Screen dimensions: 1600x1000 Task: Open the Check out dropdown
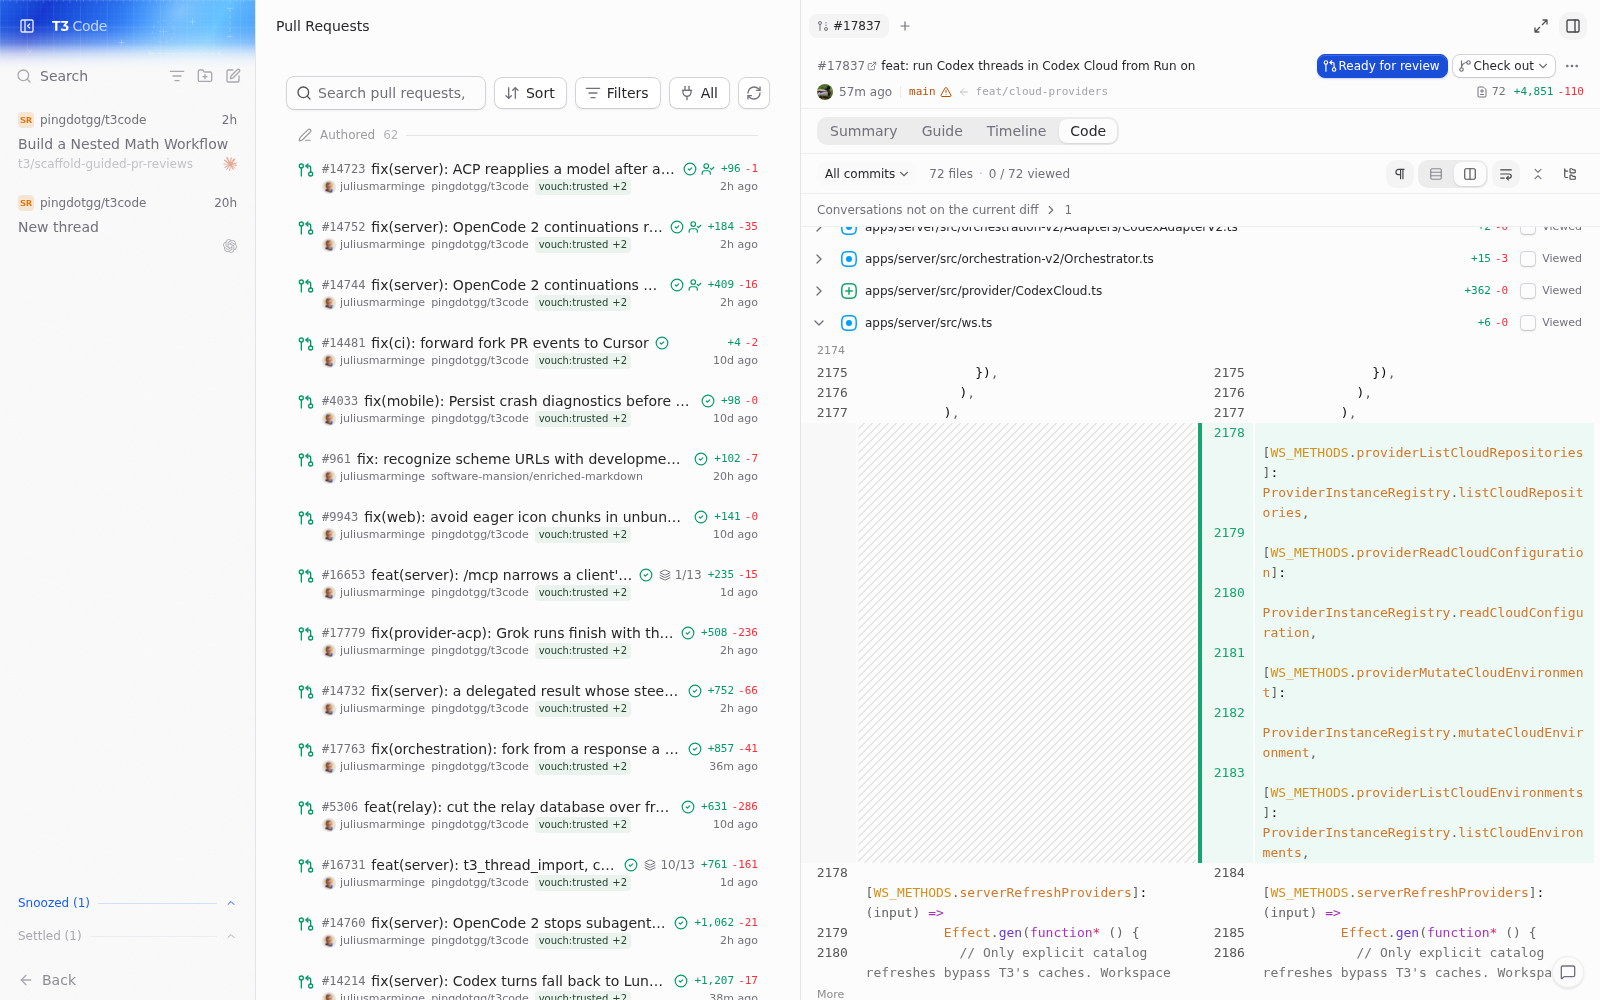click(1504, 66)
